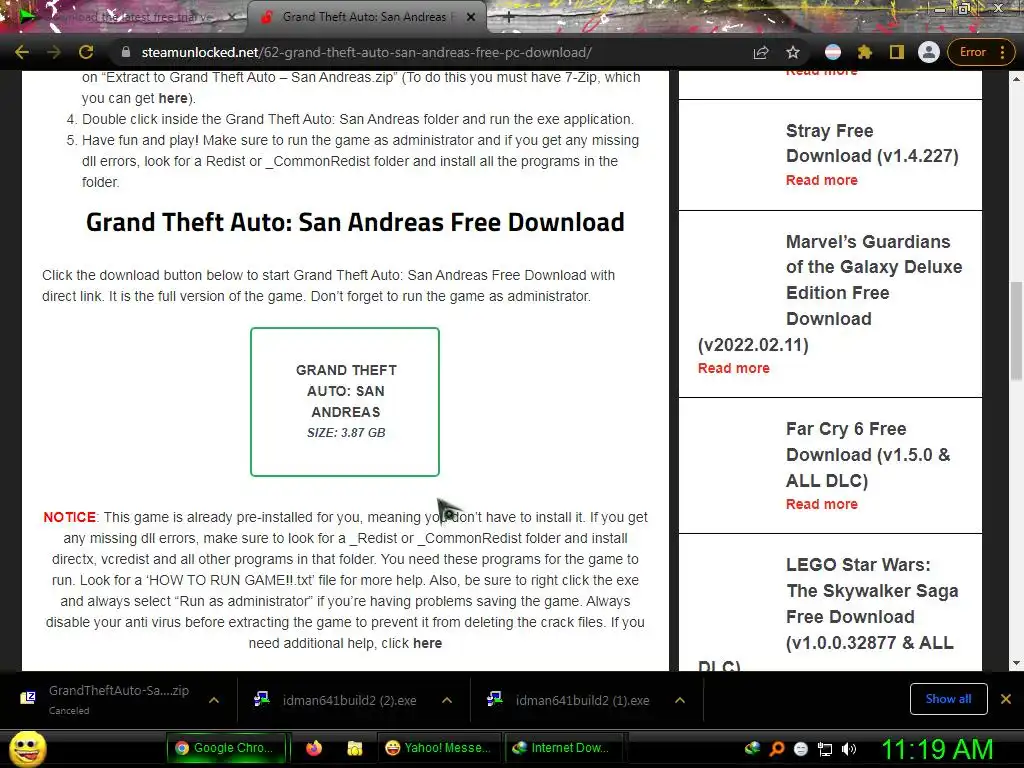Open the Chrome Error menu button
This screenshot has height=768, width=1024.
coord(982,52)
